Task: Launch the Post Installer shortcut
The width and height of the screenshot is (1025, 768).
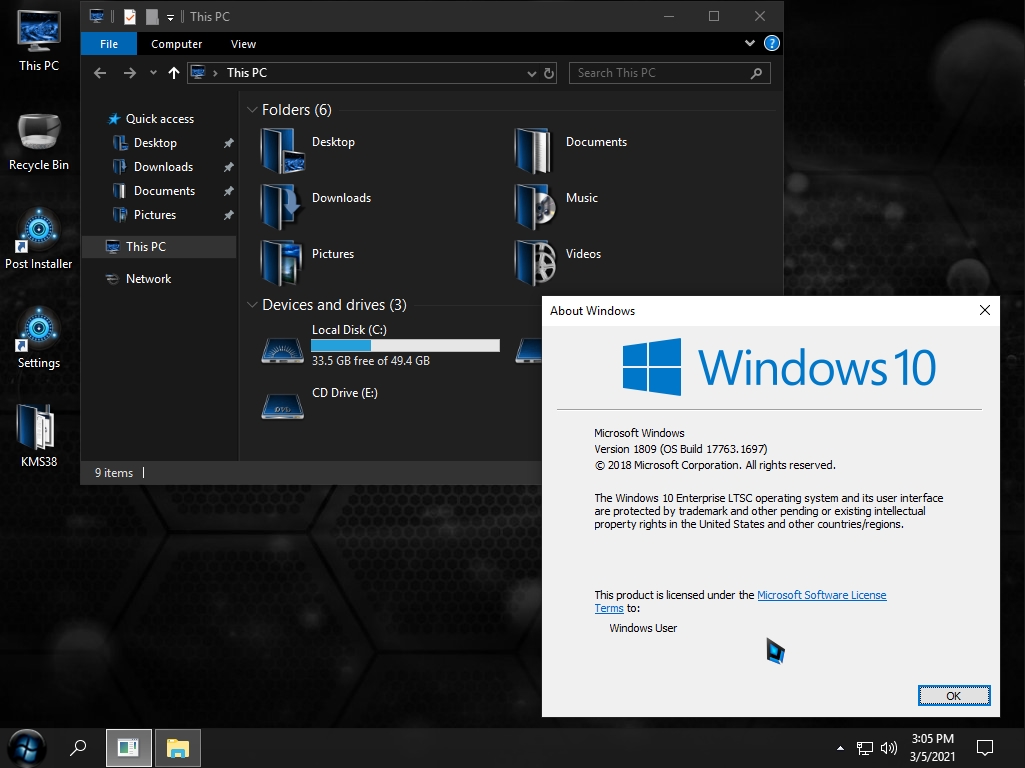Action: [x=39, y=239]
